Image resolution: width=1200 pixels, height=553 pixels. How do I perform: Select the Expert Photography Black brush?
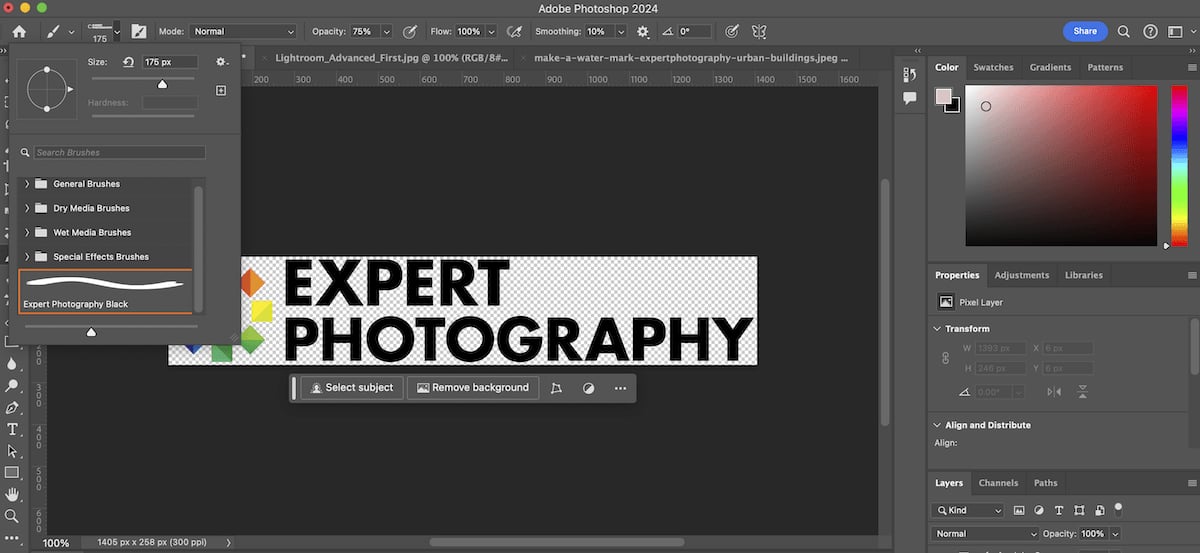point(105,291)
